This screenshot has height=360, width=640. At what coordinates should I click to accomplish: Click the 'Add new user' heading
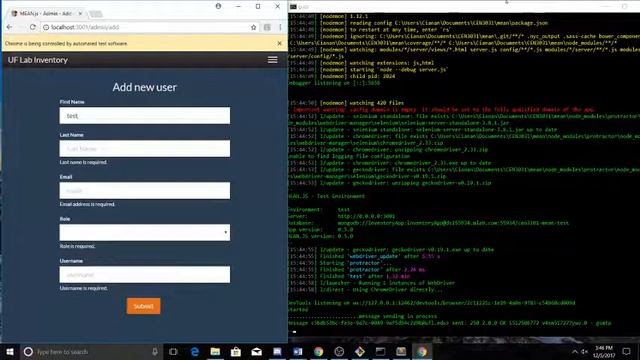(144, 87)
